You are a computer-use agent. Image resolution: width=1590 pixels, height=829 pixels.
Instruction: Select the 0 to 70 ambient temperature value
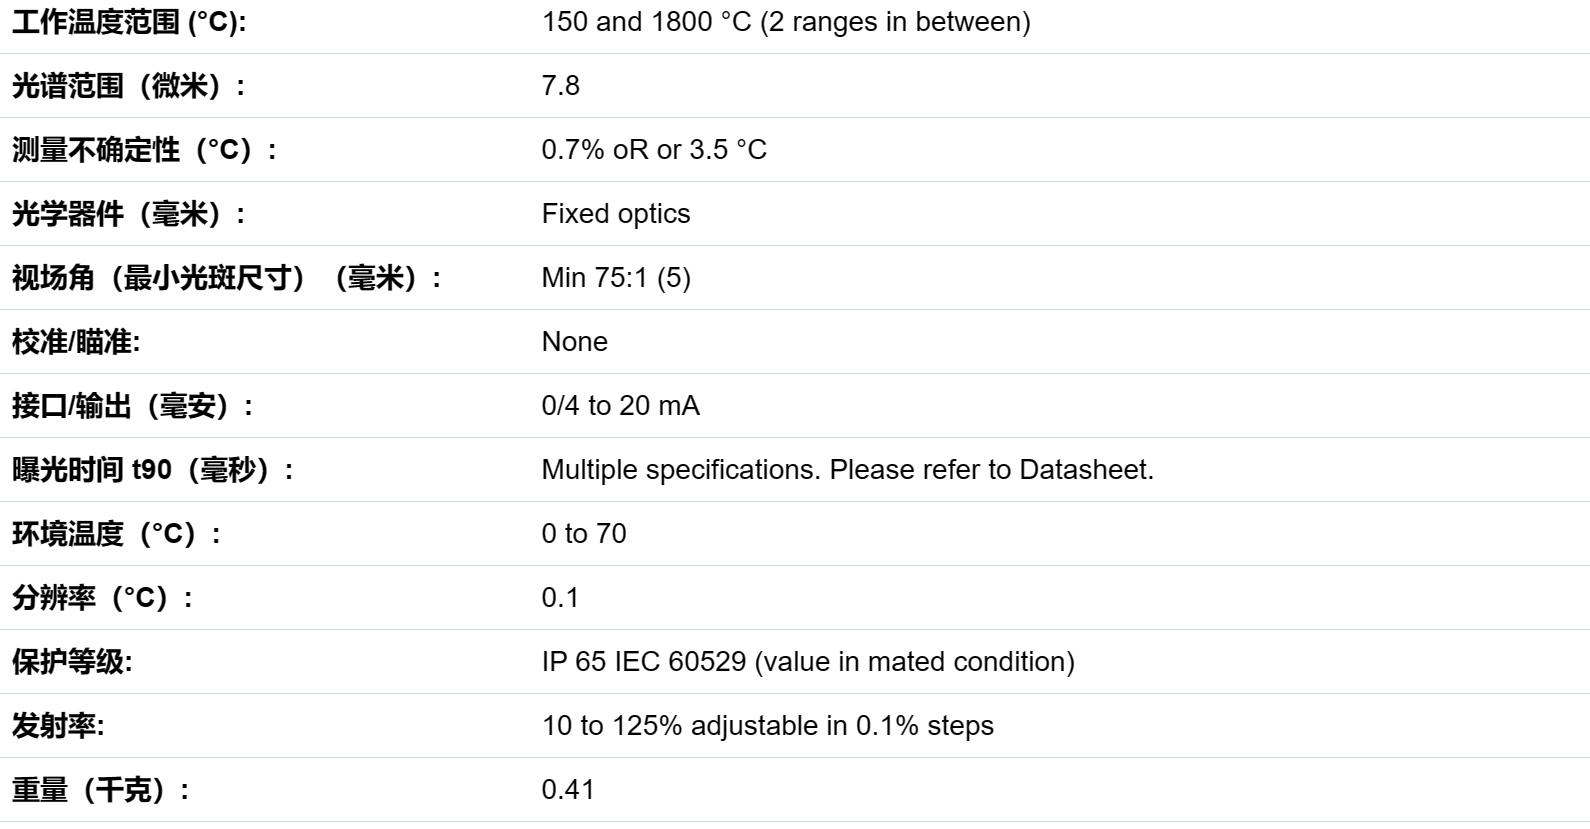[x=584, y=534]
